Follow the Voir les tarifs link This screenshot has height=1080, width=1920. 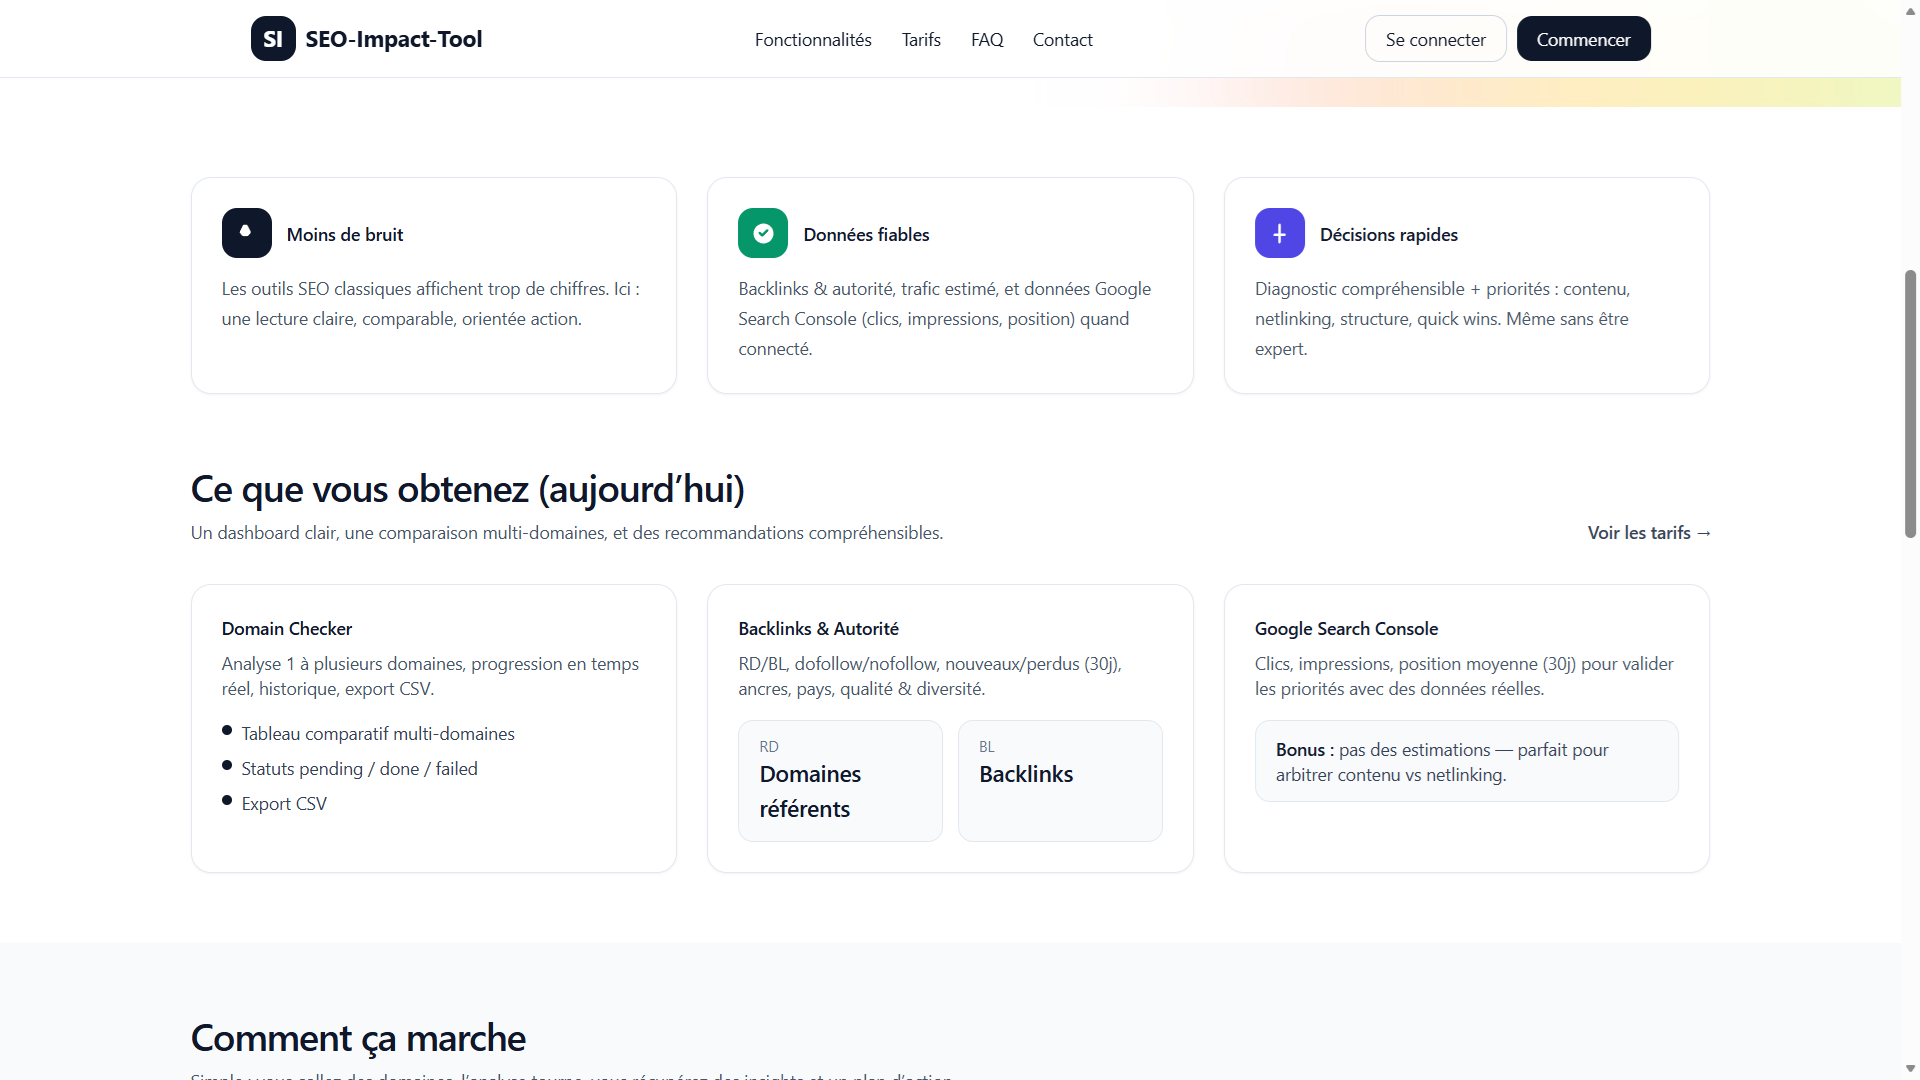[x=1649, y=533]
